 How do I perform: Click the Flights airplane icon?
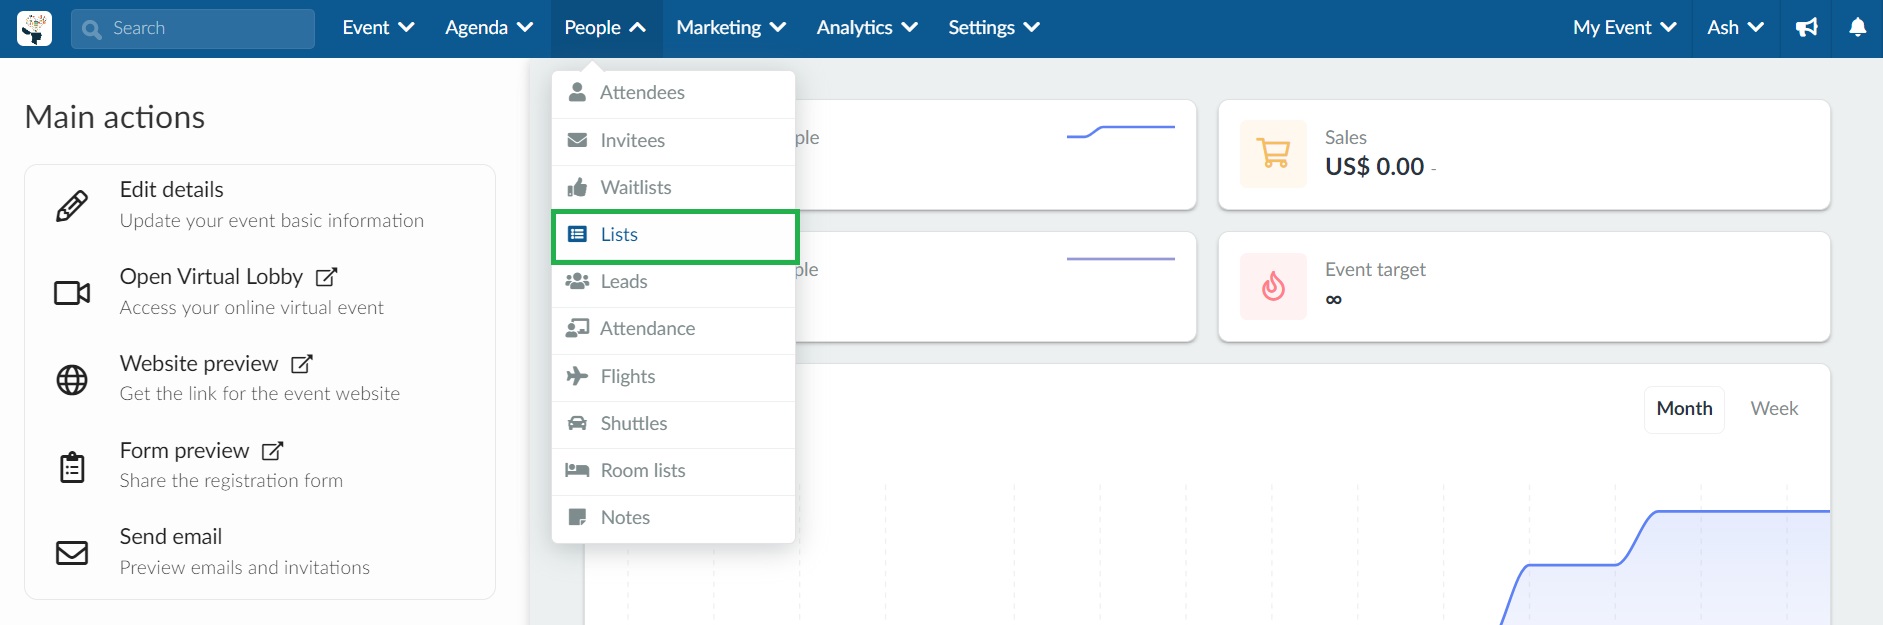point(577,376)
